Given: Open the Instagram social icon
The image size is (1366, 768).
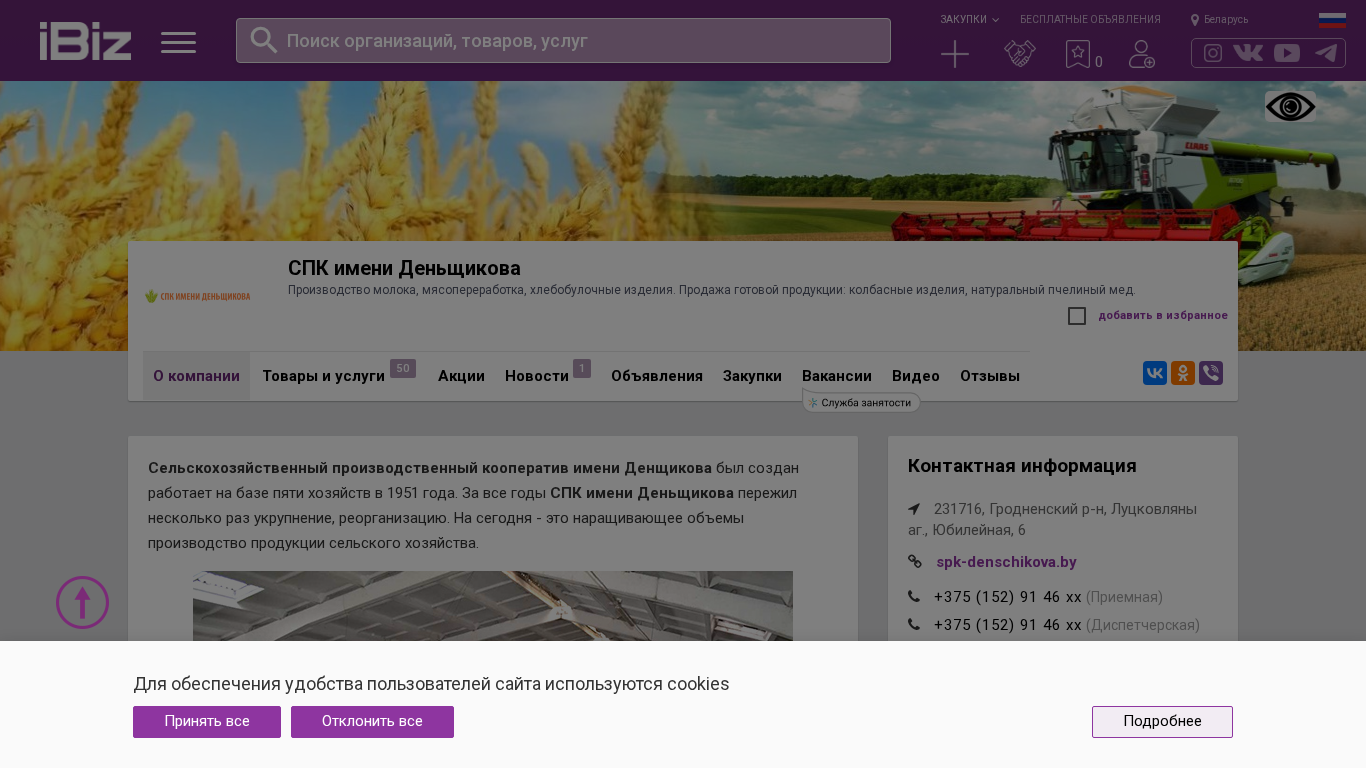Looking at the screenshot, I should (1213, 53).
